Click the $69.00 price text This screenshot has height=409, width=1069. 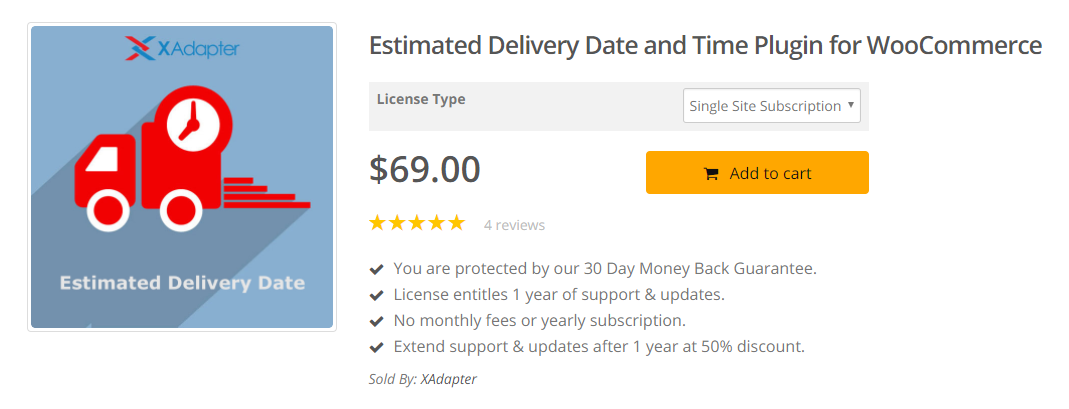(425, 170)
